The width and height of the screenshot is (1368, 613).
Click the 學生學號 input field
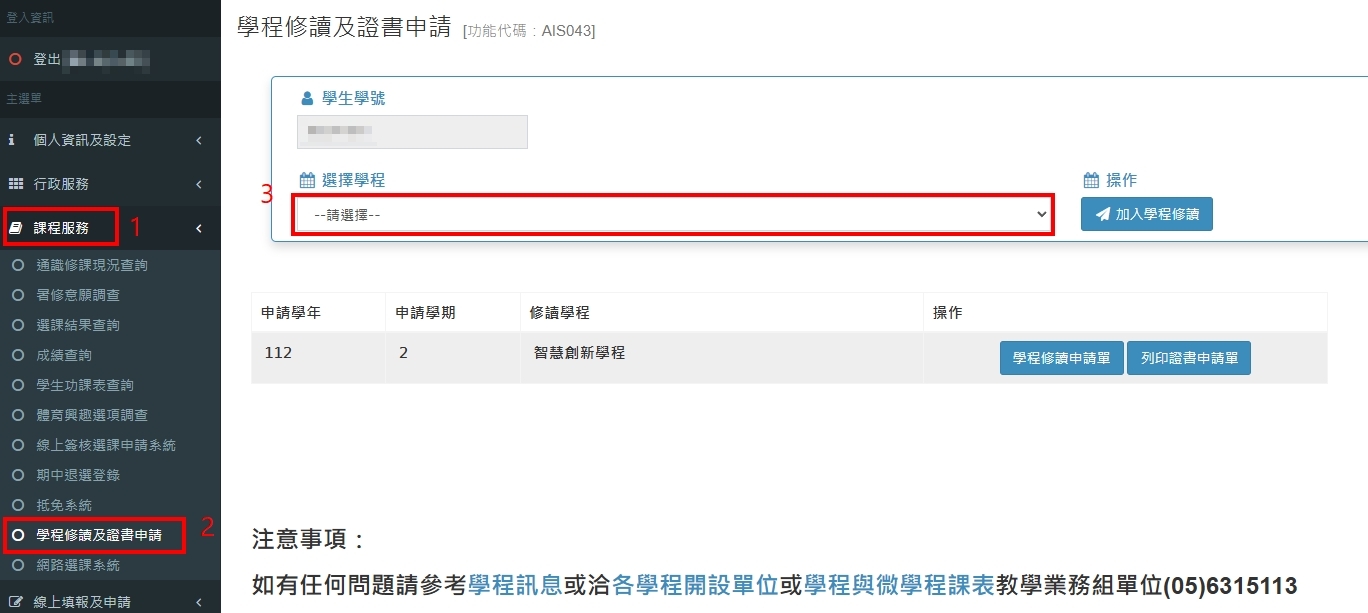click(412, 132)
